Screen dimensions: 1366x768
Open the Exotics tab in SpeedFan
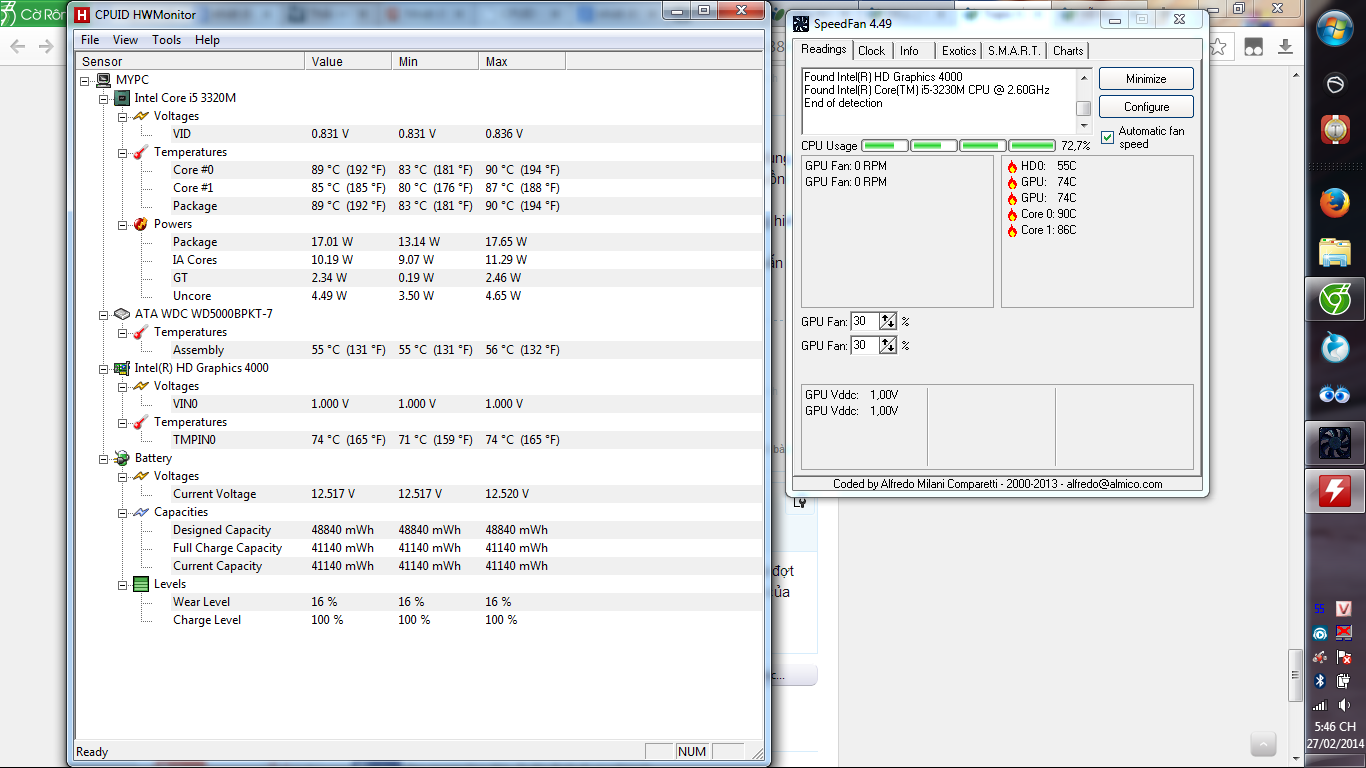coord(959,51)
